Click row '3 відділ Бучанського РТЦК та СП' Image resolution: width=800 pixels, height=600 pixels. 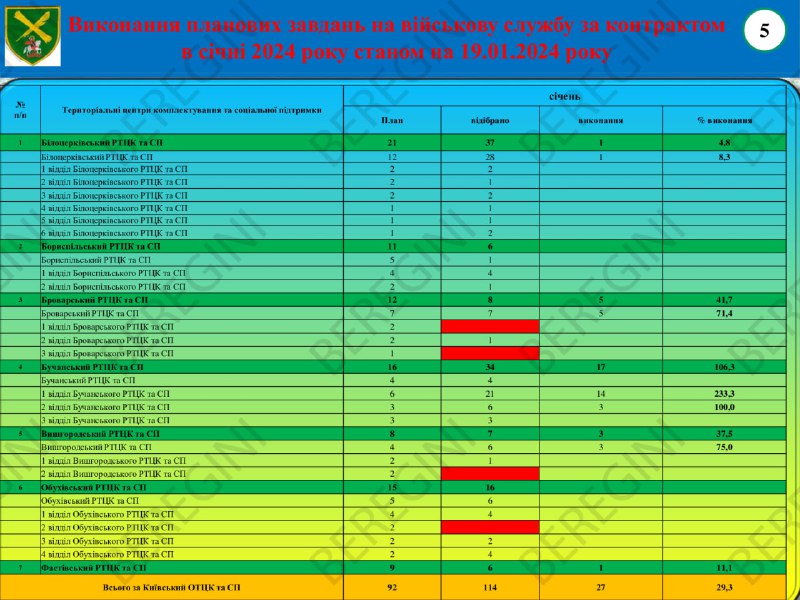393,420
